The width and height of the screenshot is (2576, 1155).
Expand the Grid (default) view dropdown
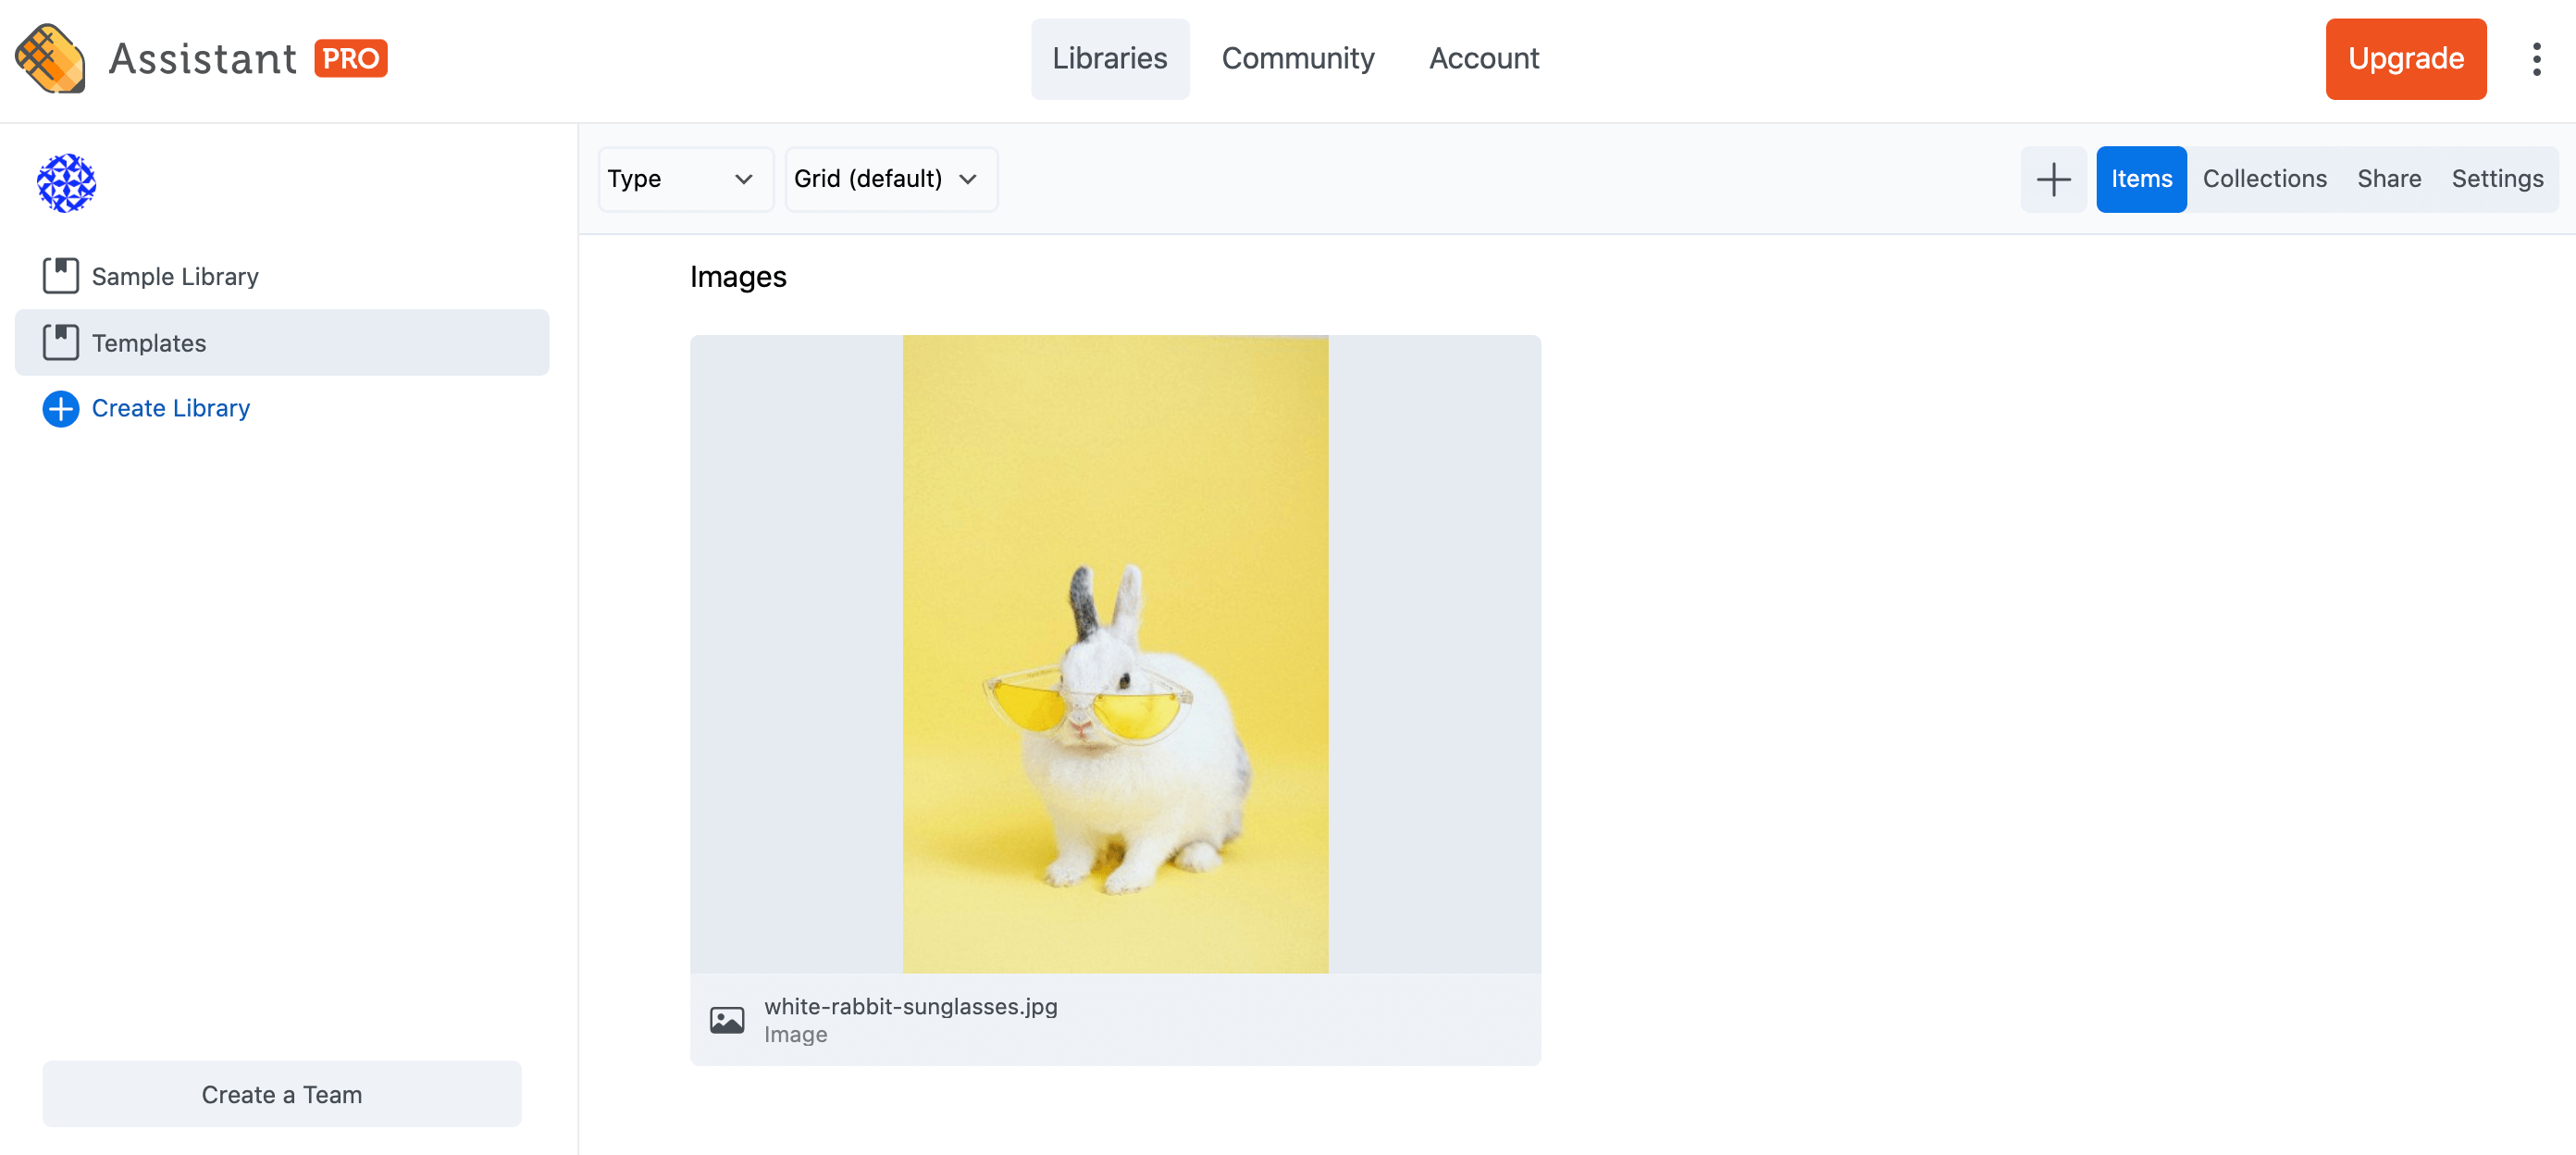pyautogui.click(x=885, y=180)
